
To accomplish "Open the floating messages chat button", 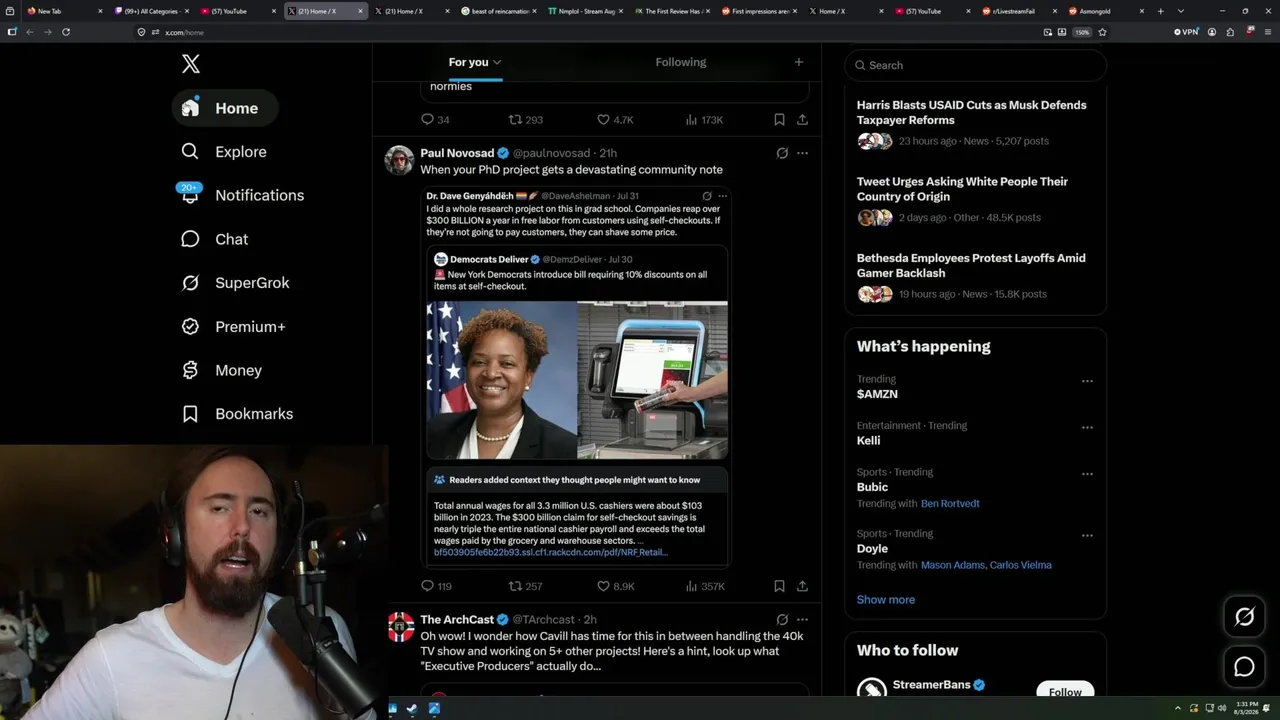I will 1244,667.
